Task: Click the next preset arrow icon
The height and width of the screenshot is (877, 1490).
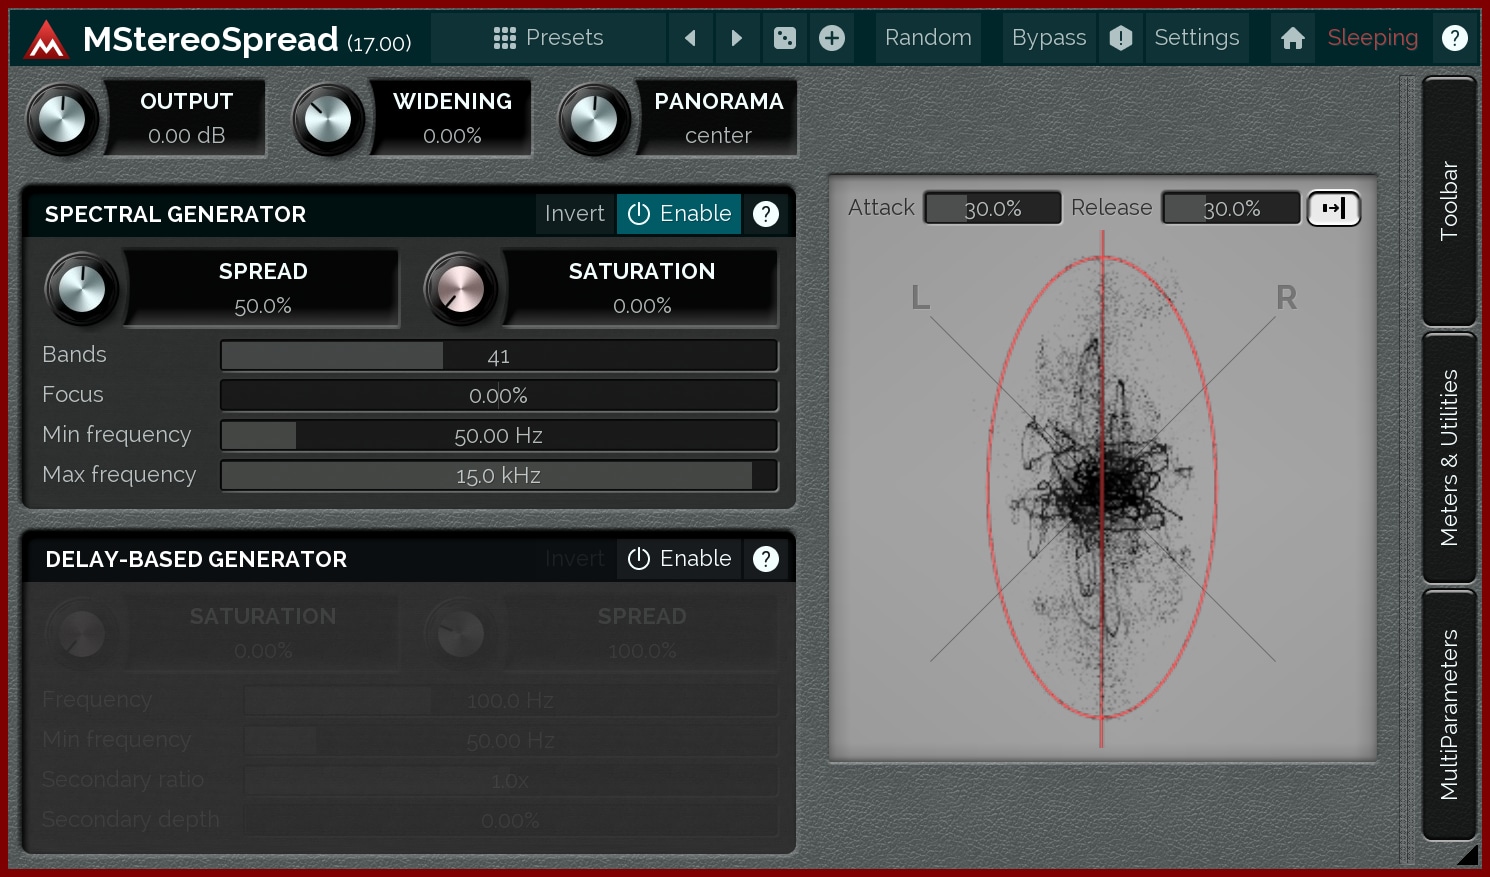Action: (x=737, y=38)
